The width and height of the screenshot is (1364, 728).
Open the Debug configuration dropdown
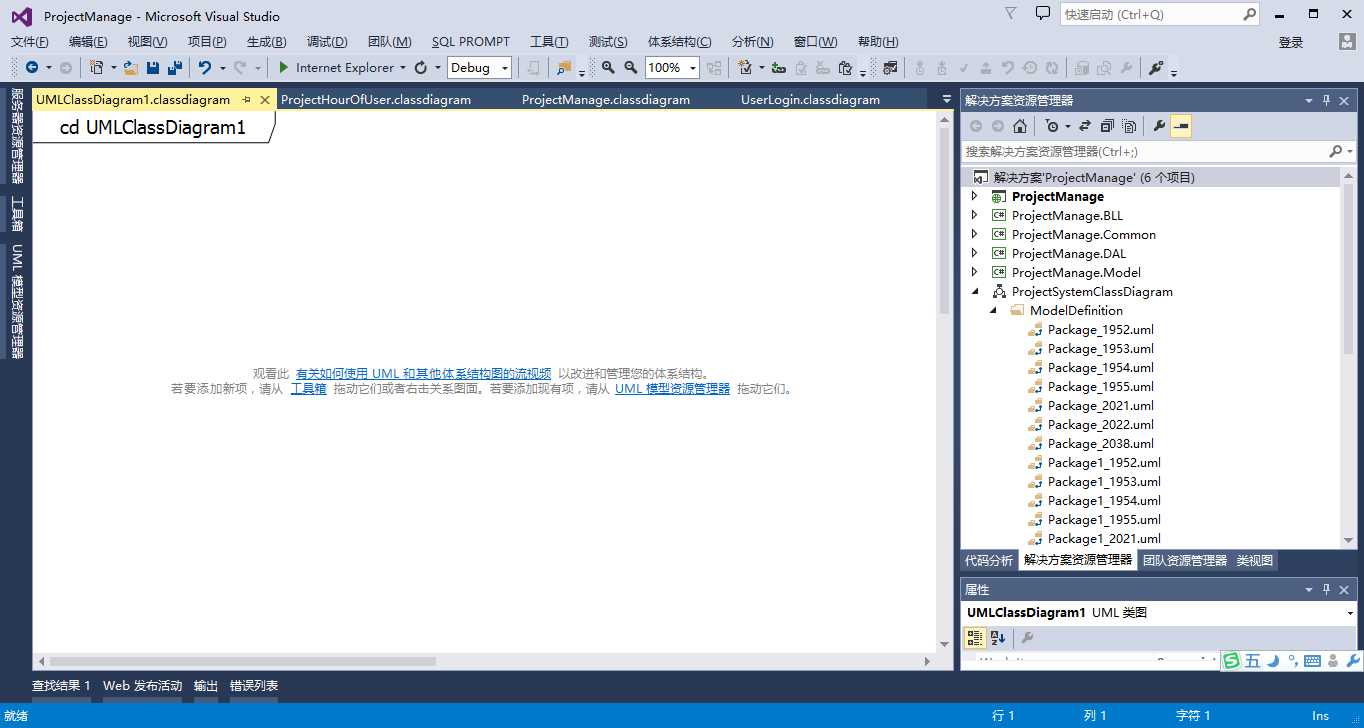point(505,68)
